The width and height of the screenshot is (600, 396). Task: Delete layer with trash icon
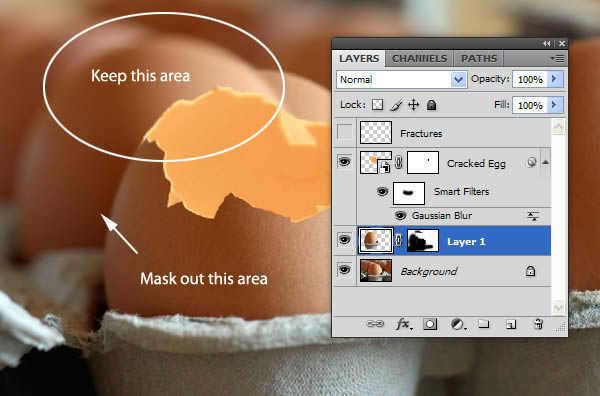point(538,324)
